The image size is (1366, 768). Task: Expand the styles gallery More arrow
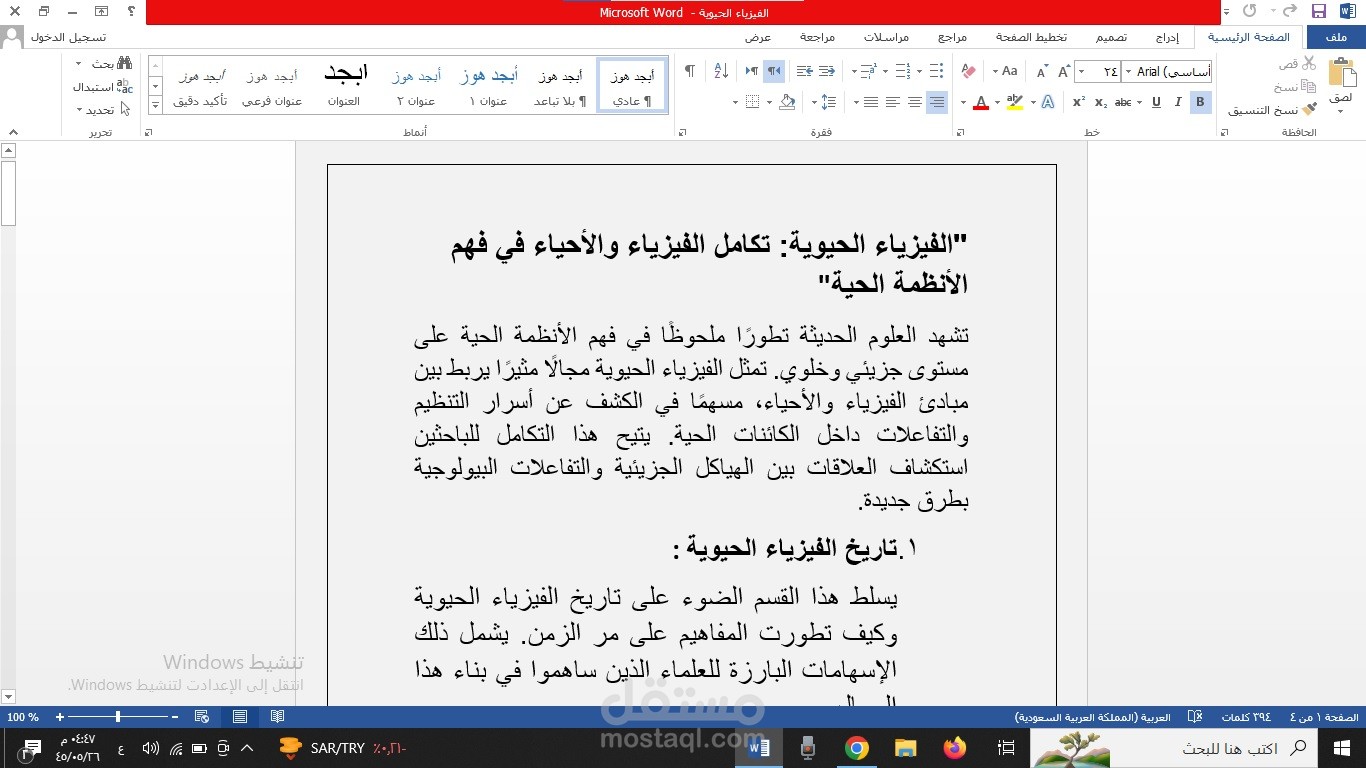[156, 105]
